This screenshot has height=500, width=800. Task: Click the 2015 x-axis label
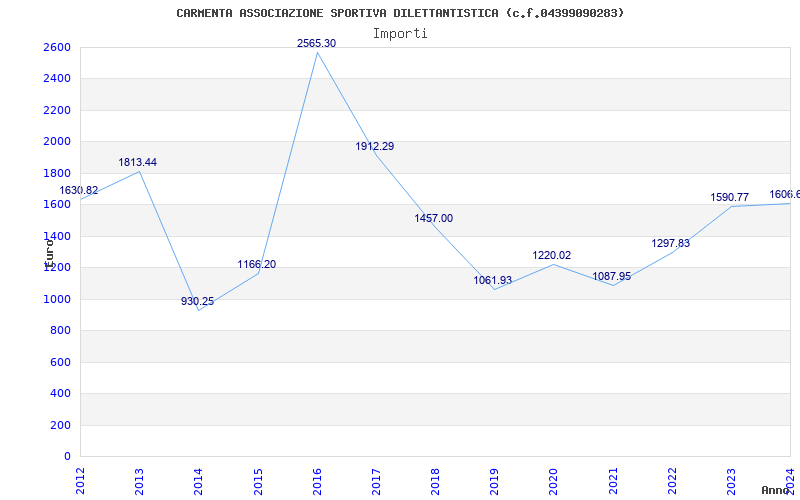click(258, 481)
